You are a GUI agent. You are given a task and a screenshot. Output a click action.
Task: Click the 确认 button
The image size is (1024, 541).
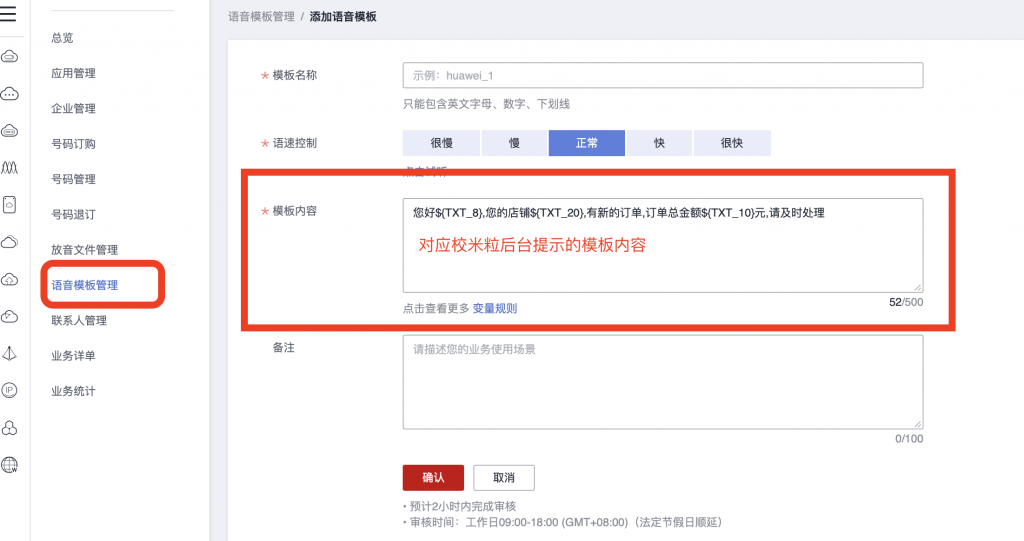[433, 478]
